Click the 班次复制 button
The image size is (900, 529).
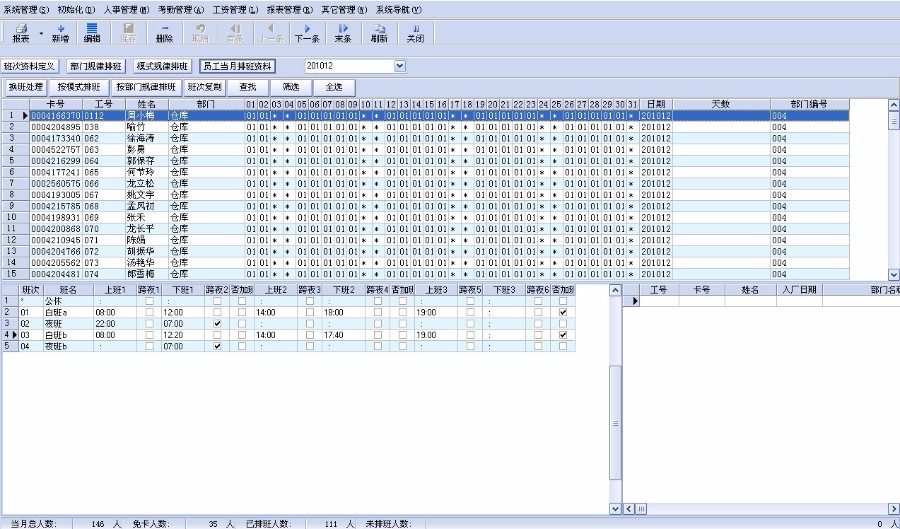pyautogui.click(x=204, y=88)
